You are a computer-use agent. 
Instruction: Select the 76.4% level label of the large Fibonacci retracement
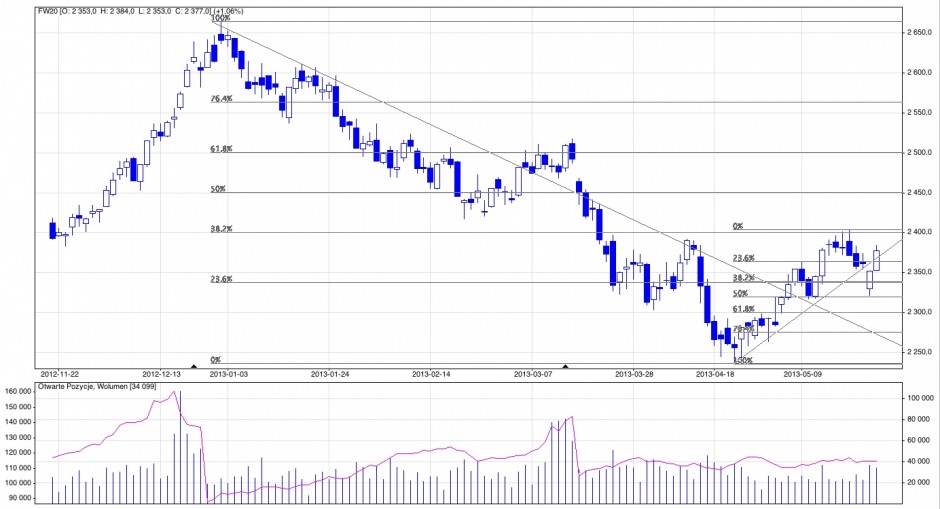tap(221, 99)
